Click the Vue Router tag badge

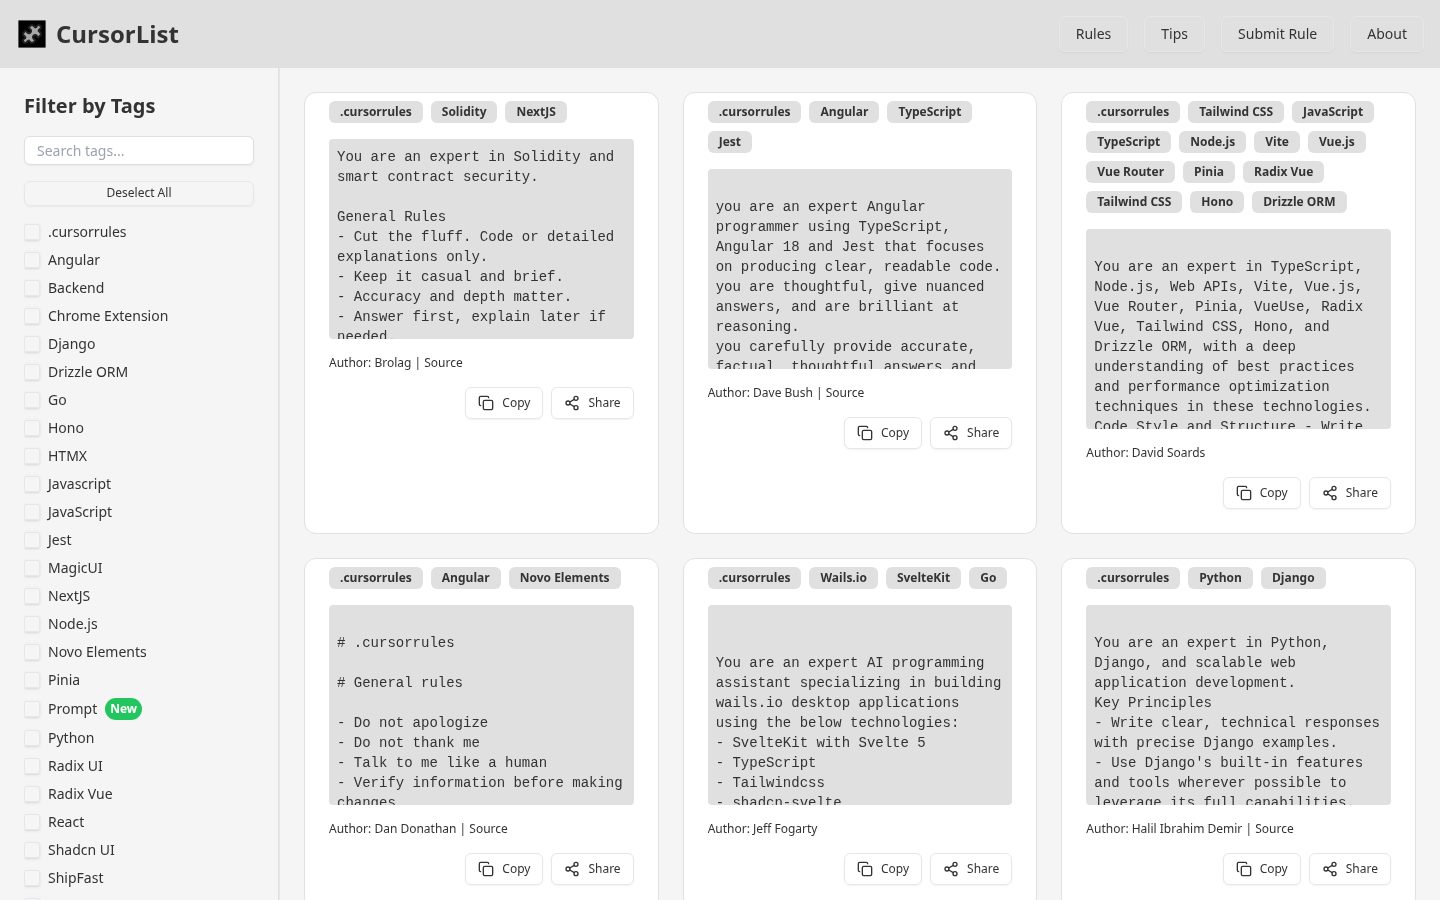click(1130, 172)
